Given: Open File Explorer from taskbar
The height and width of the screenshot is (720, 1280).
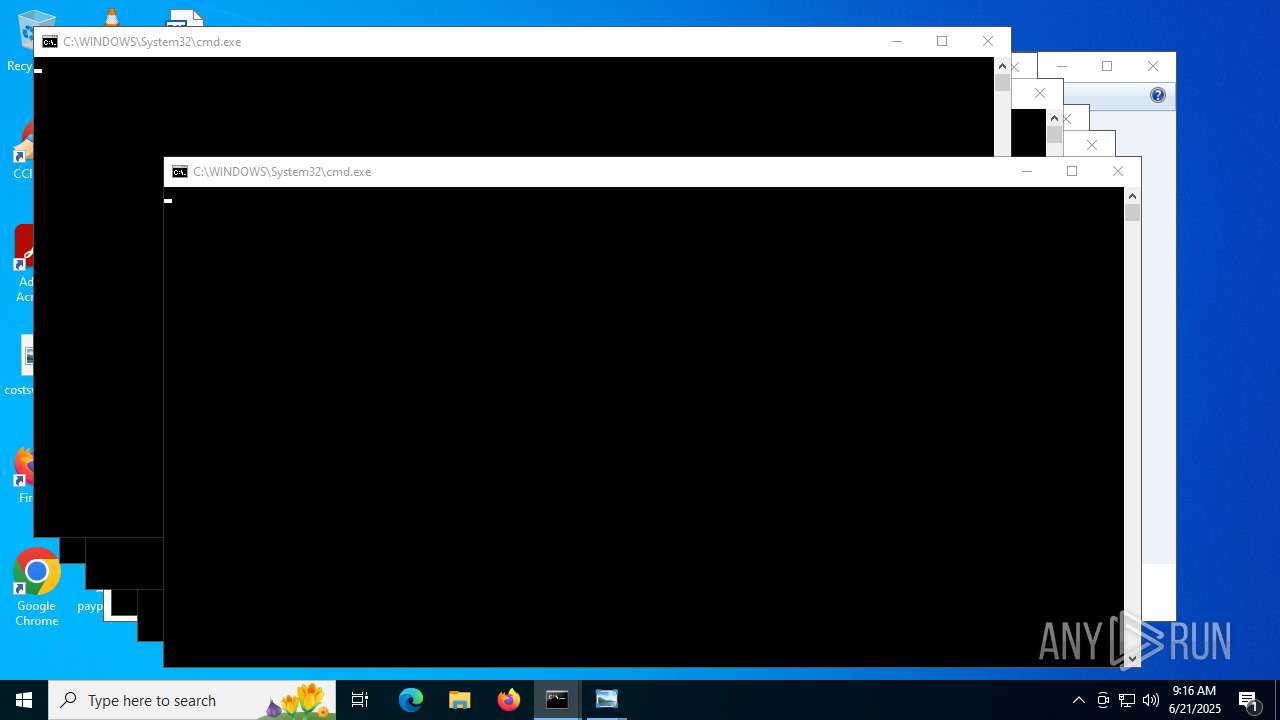Looking at the screenshot, I should [460, 700].
